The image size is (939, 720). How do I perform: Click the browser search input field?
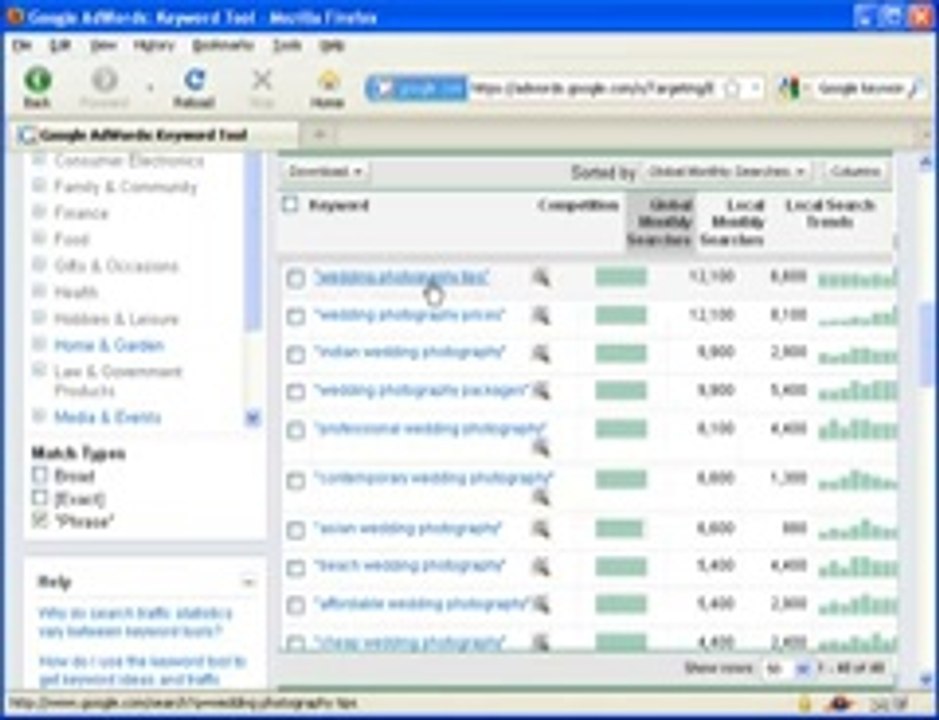click(860, 89)
